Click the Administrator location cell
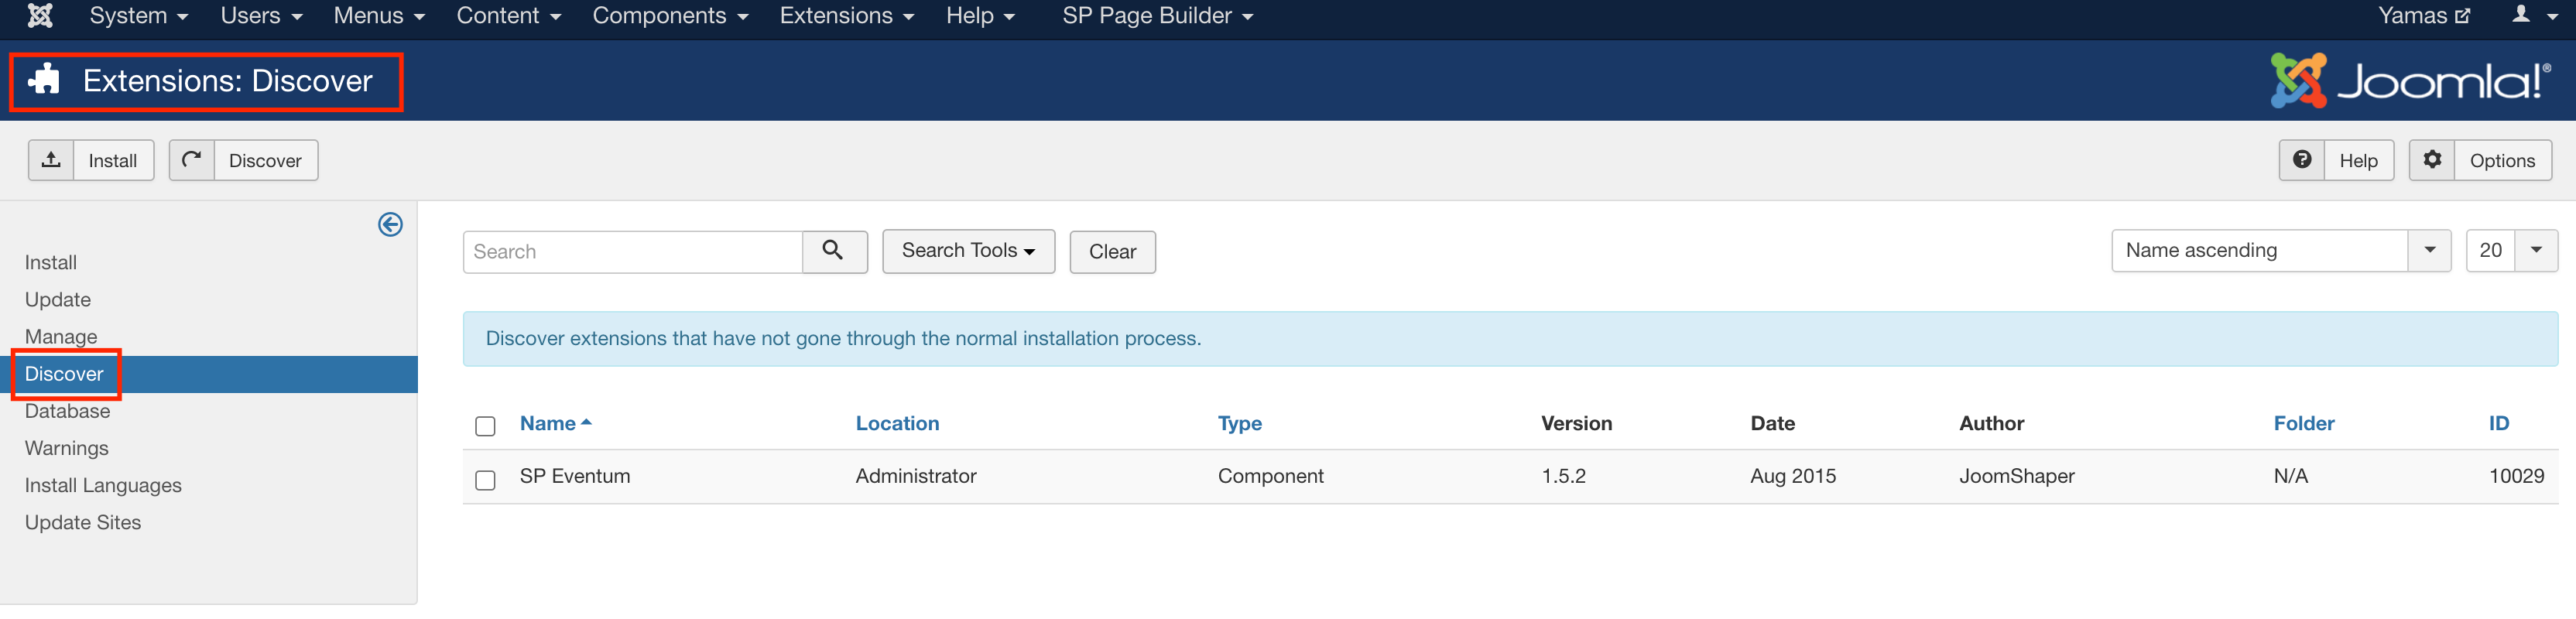2576x619 pixels. [916, 476]
